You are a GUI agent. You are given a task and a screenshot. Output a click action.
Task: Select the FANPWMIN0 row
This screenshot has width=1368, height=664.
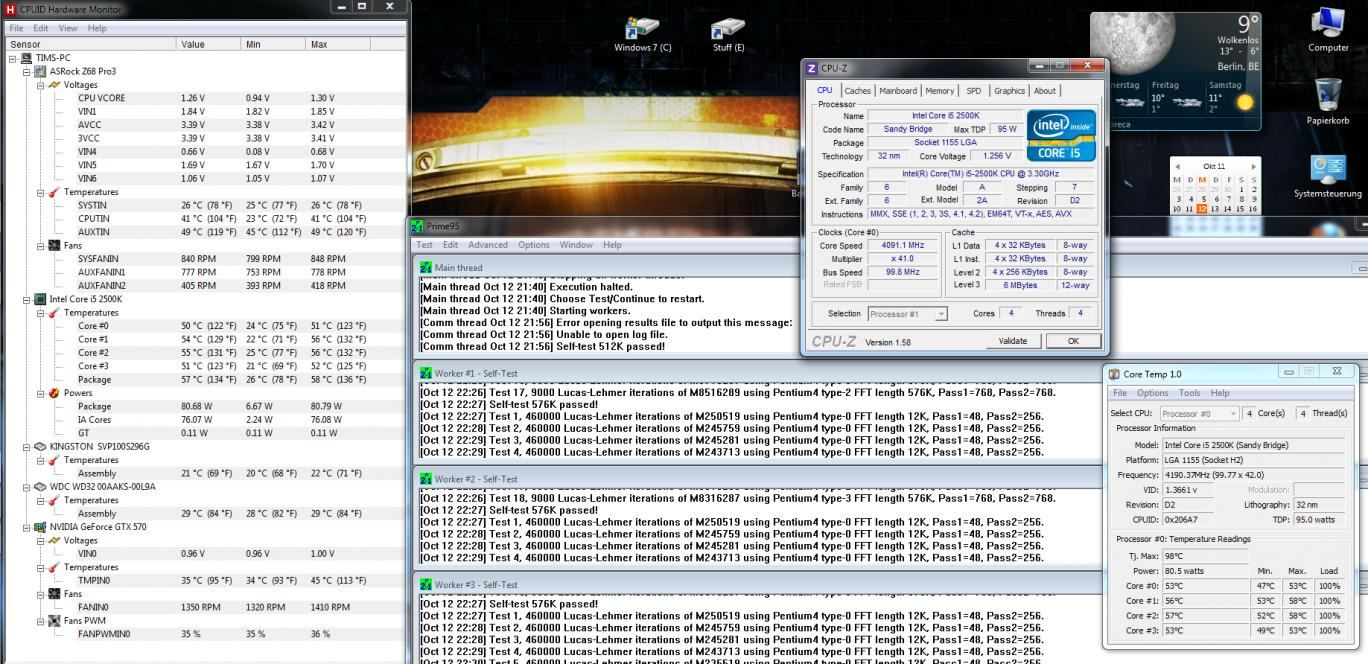(205, 633)
